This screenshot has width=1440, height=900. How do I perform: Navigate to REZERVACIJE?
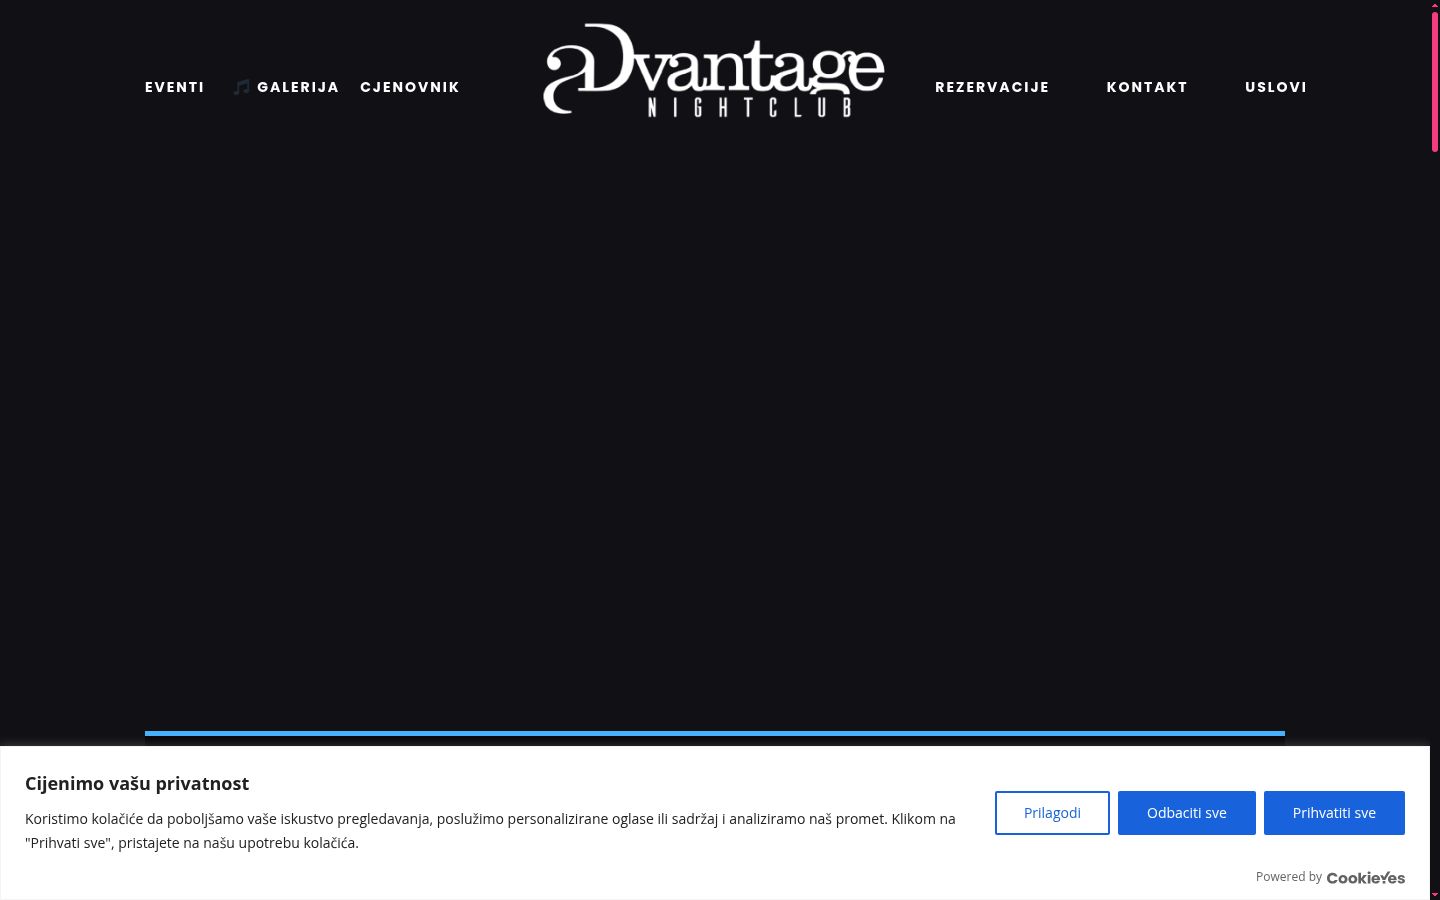(x=992, y=87)
